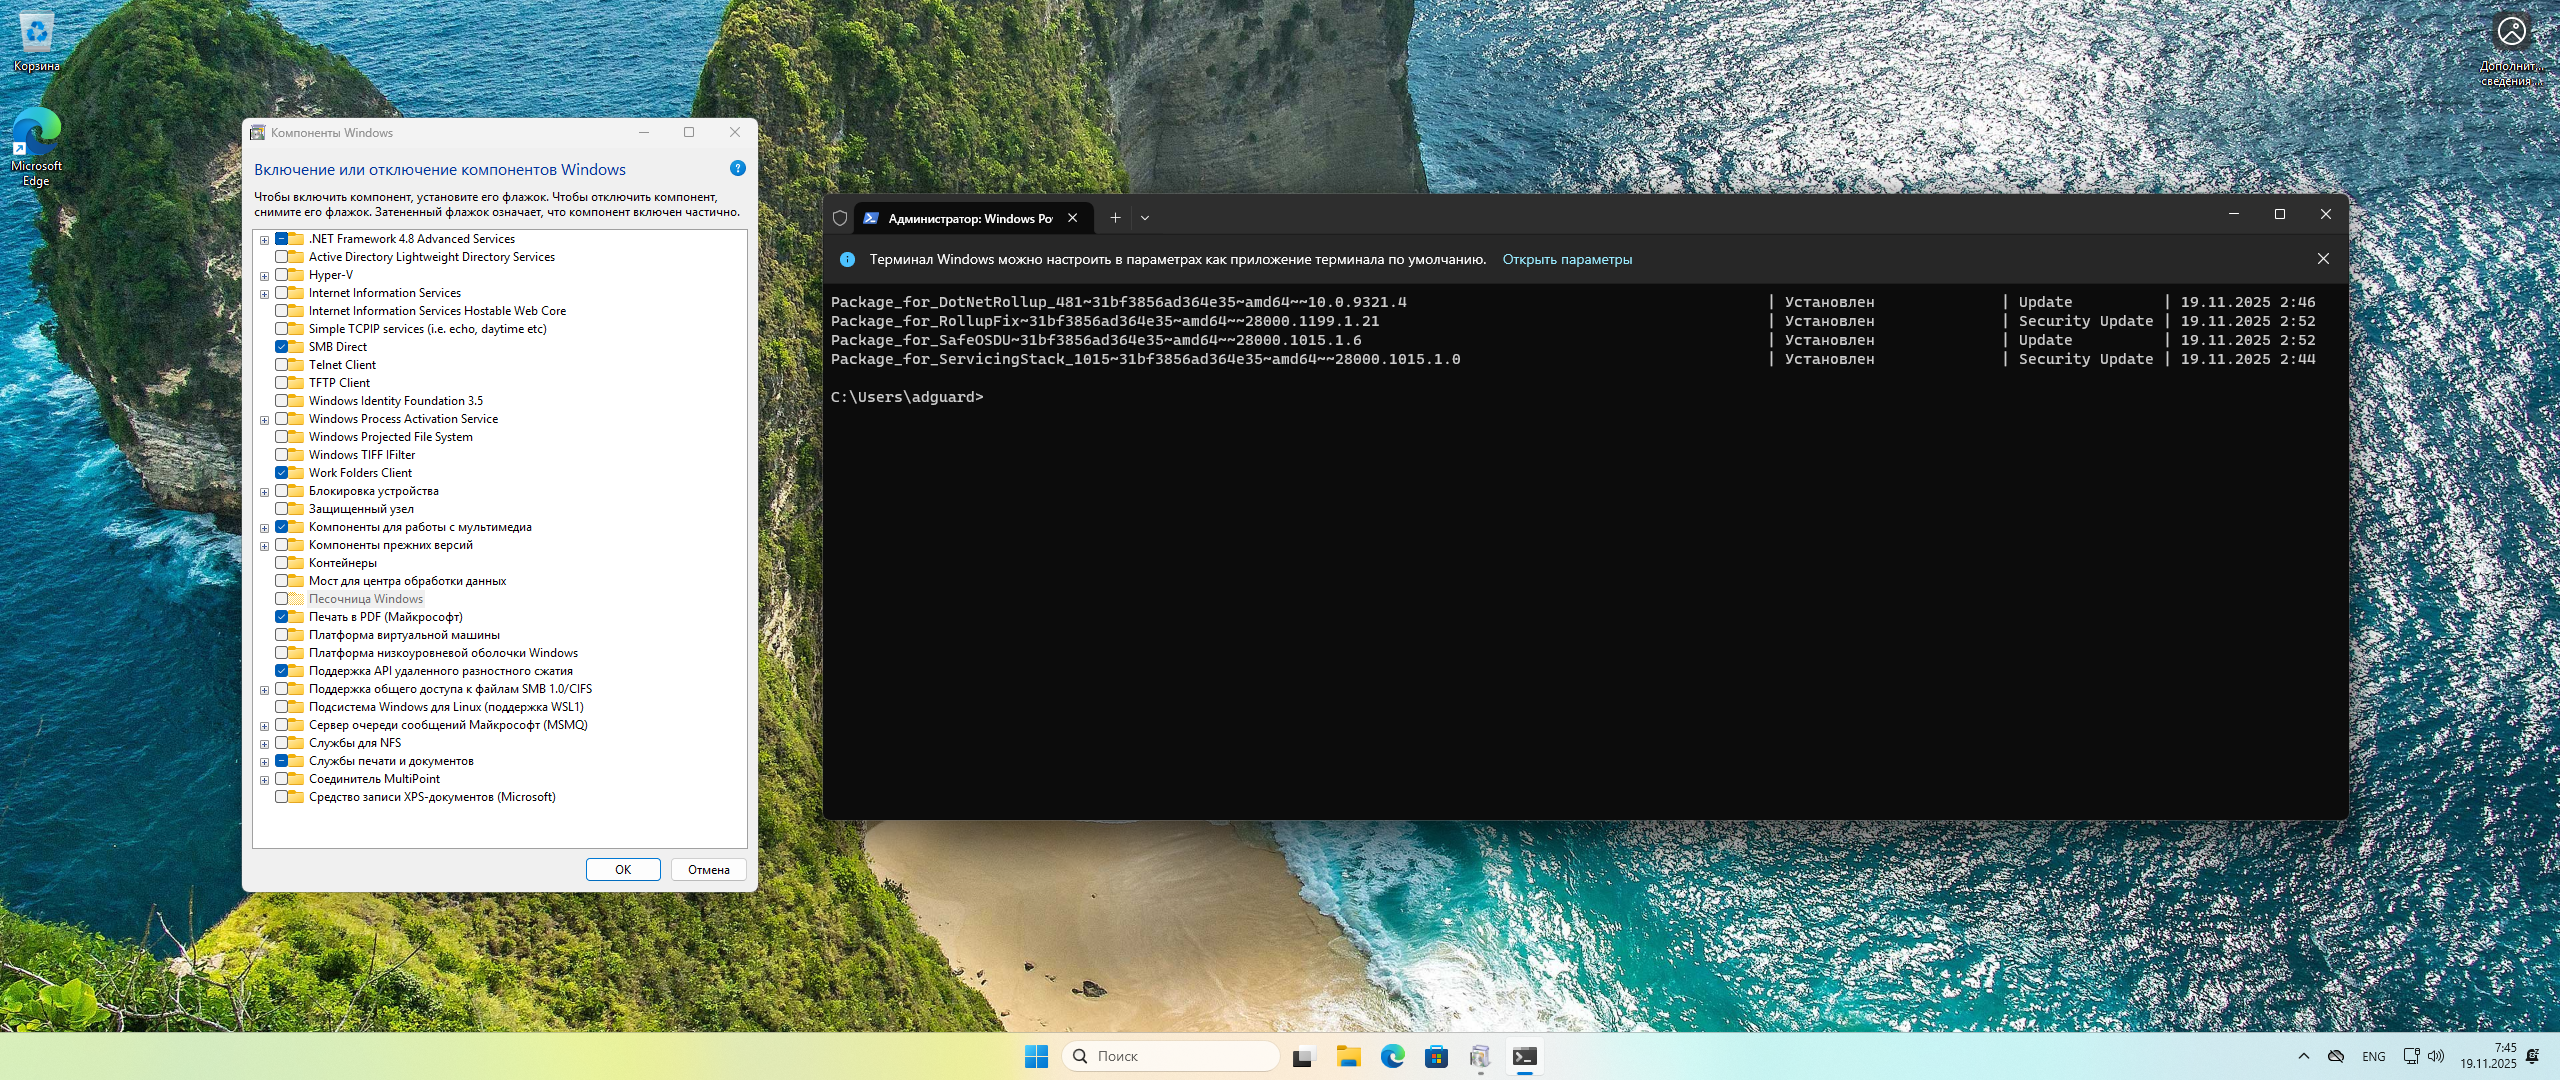
Task: Click the blue help question-mark icon
Action: pyautogui.click(x=738, y=168)
